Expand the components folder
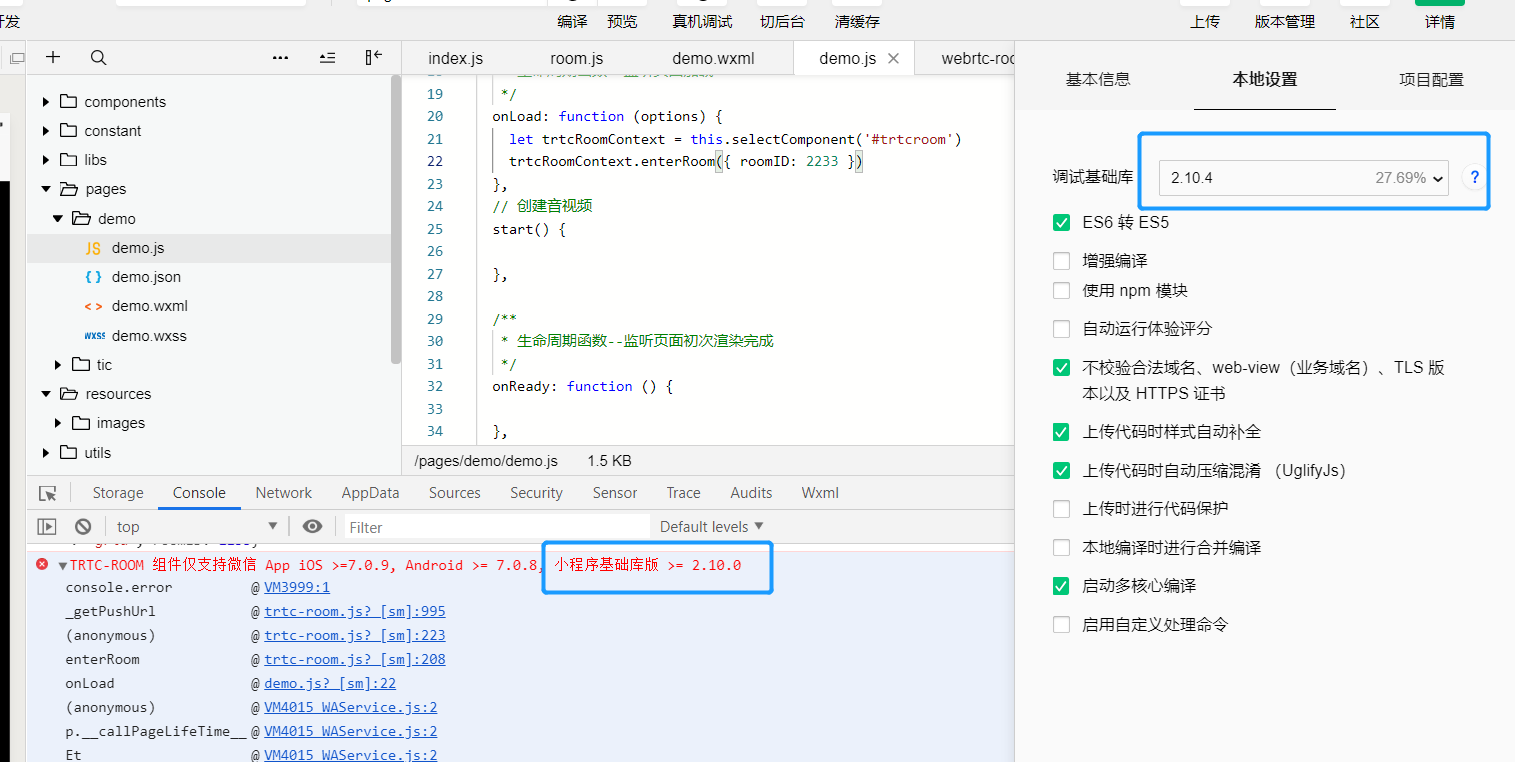 click(x=112, y=102)
